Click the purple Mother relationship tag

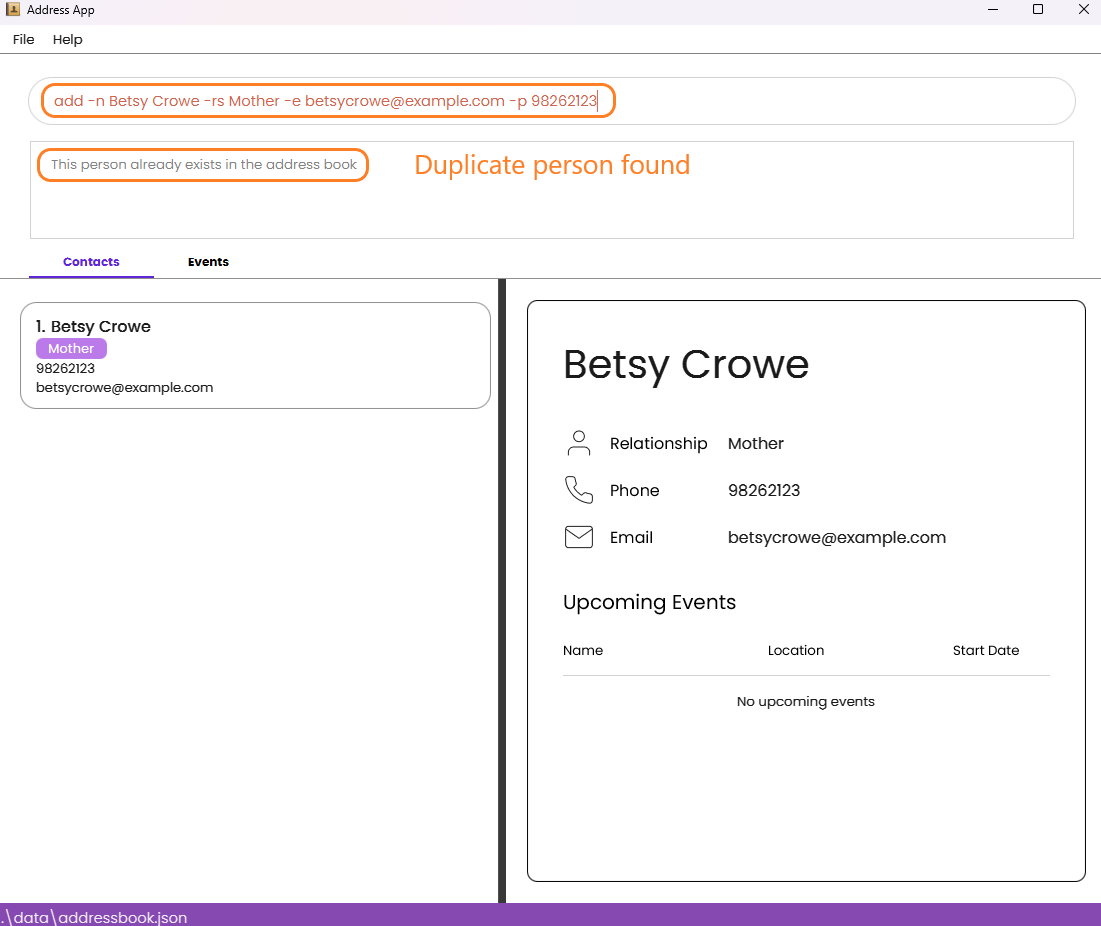tap(71, 348)
